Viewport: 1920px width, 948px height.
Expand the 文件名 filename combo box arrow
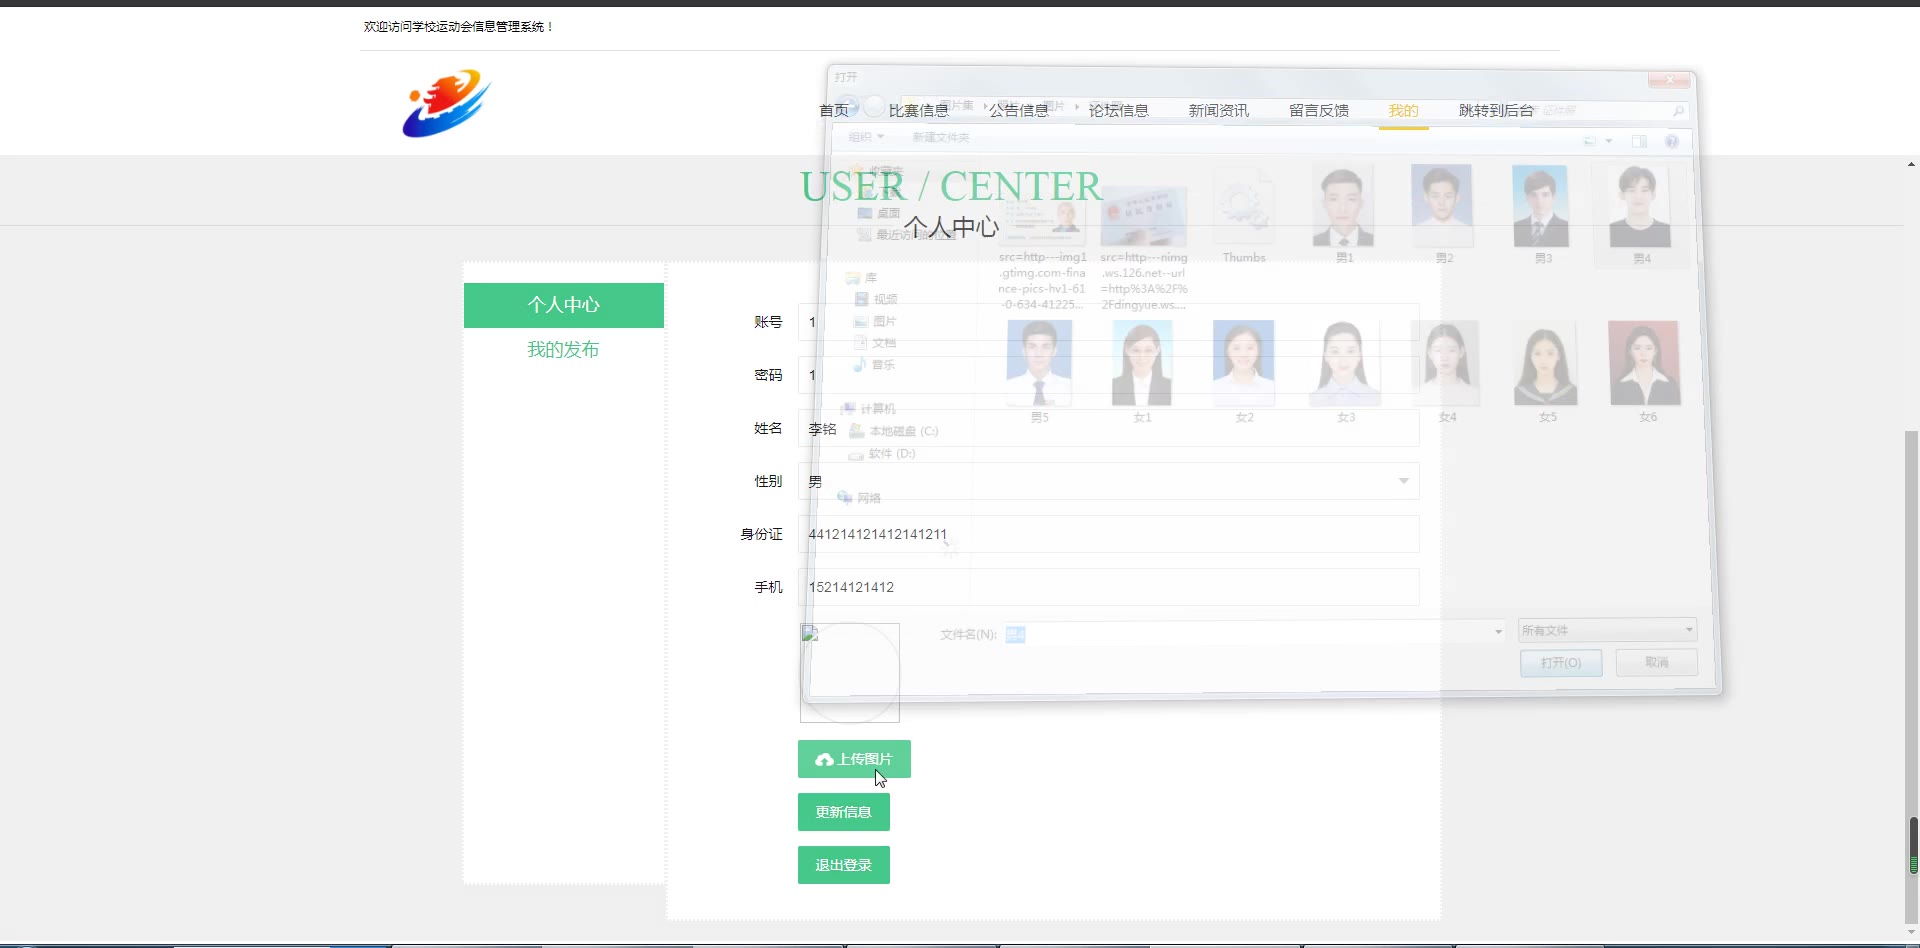coord(1497,632)
